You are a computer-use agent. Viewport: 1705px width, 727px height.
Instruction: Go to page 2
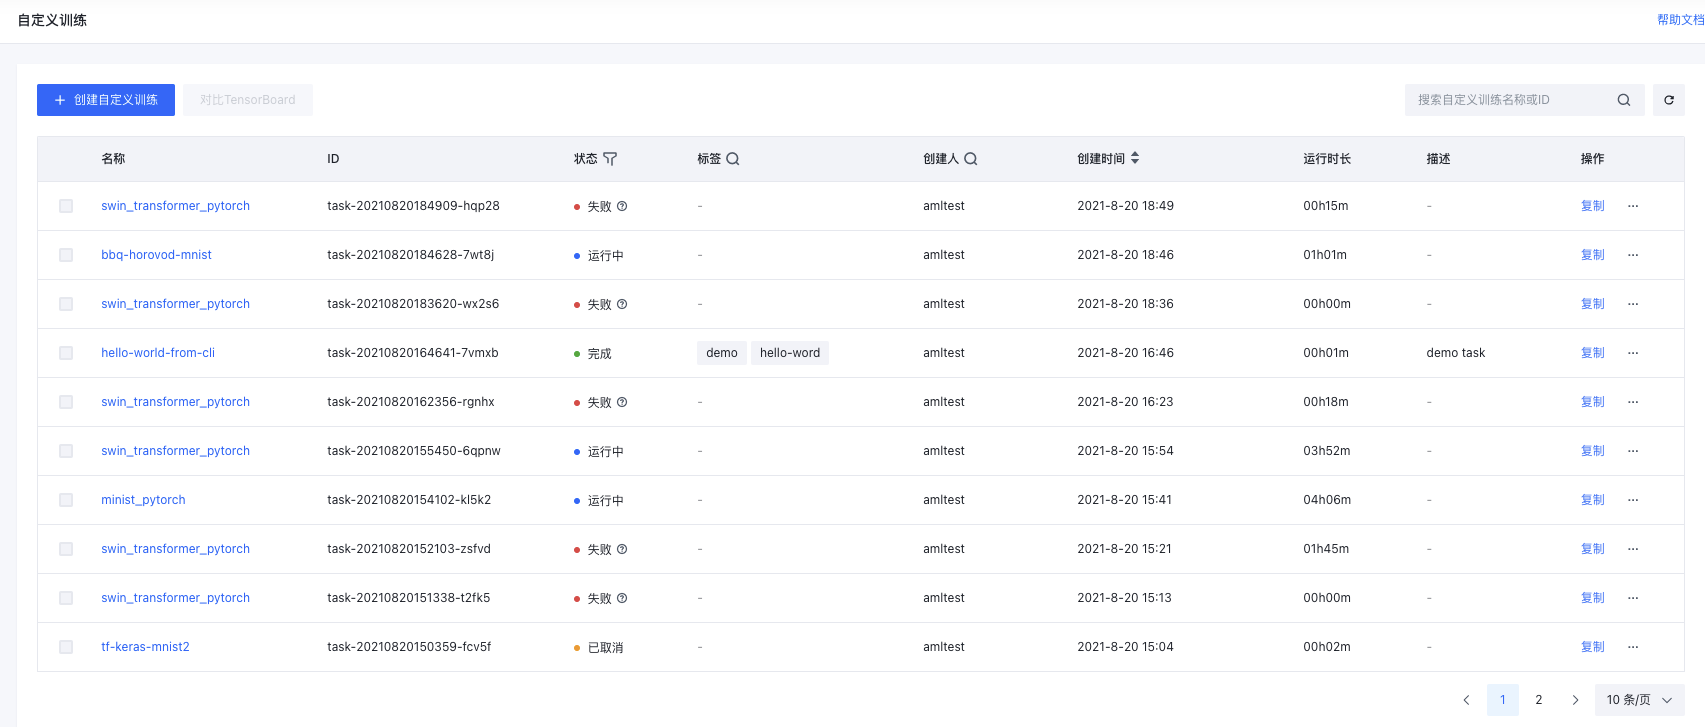click(1539, 700)
